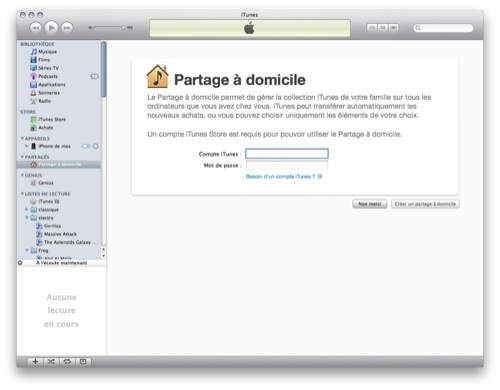Click the Podcasts unplayed count badge
Viewport: 500px width, 390px height.
[95, 76]
